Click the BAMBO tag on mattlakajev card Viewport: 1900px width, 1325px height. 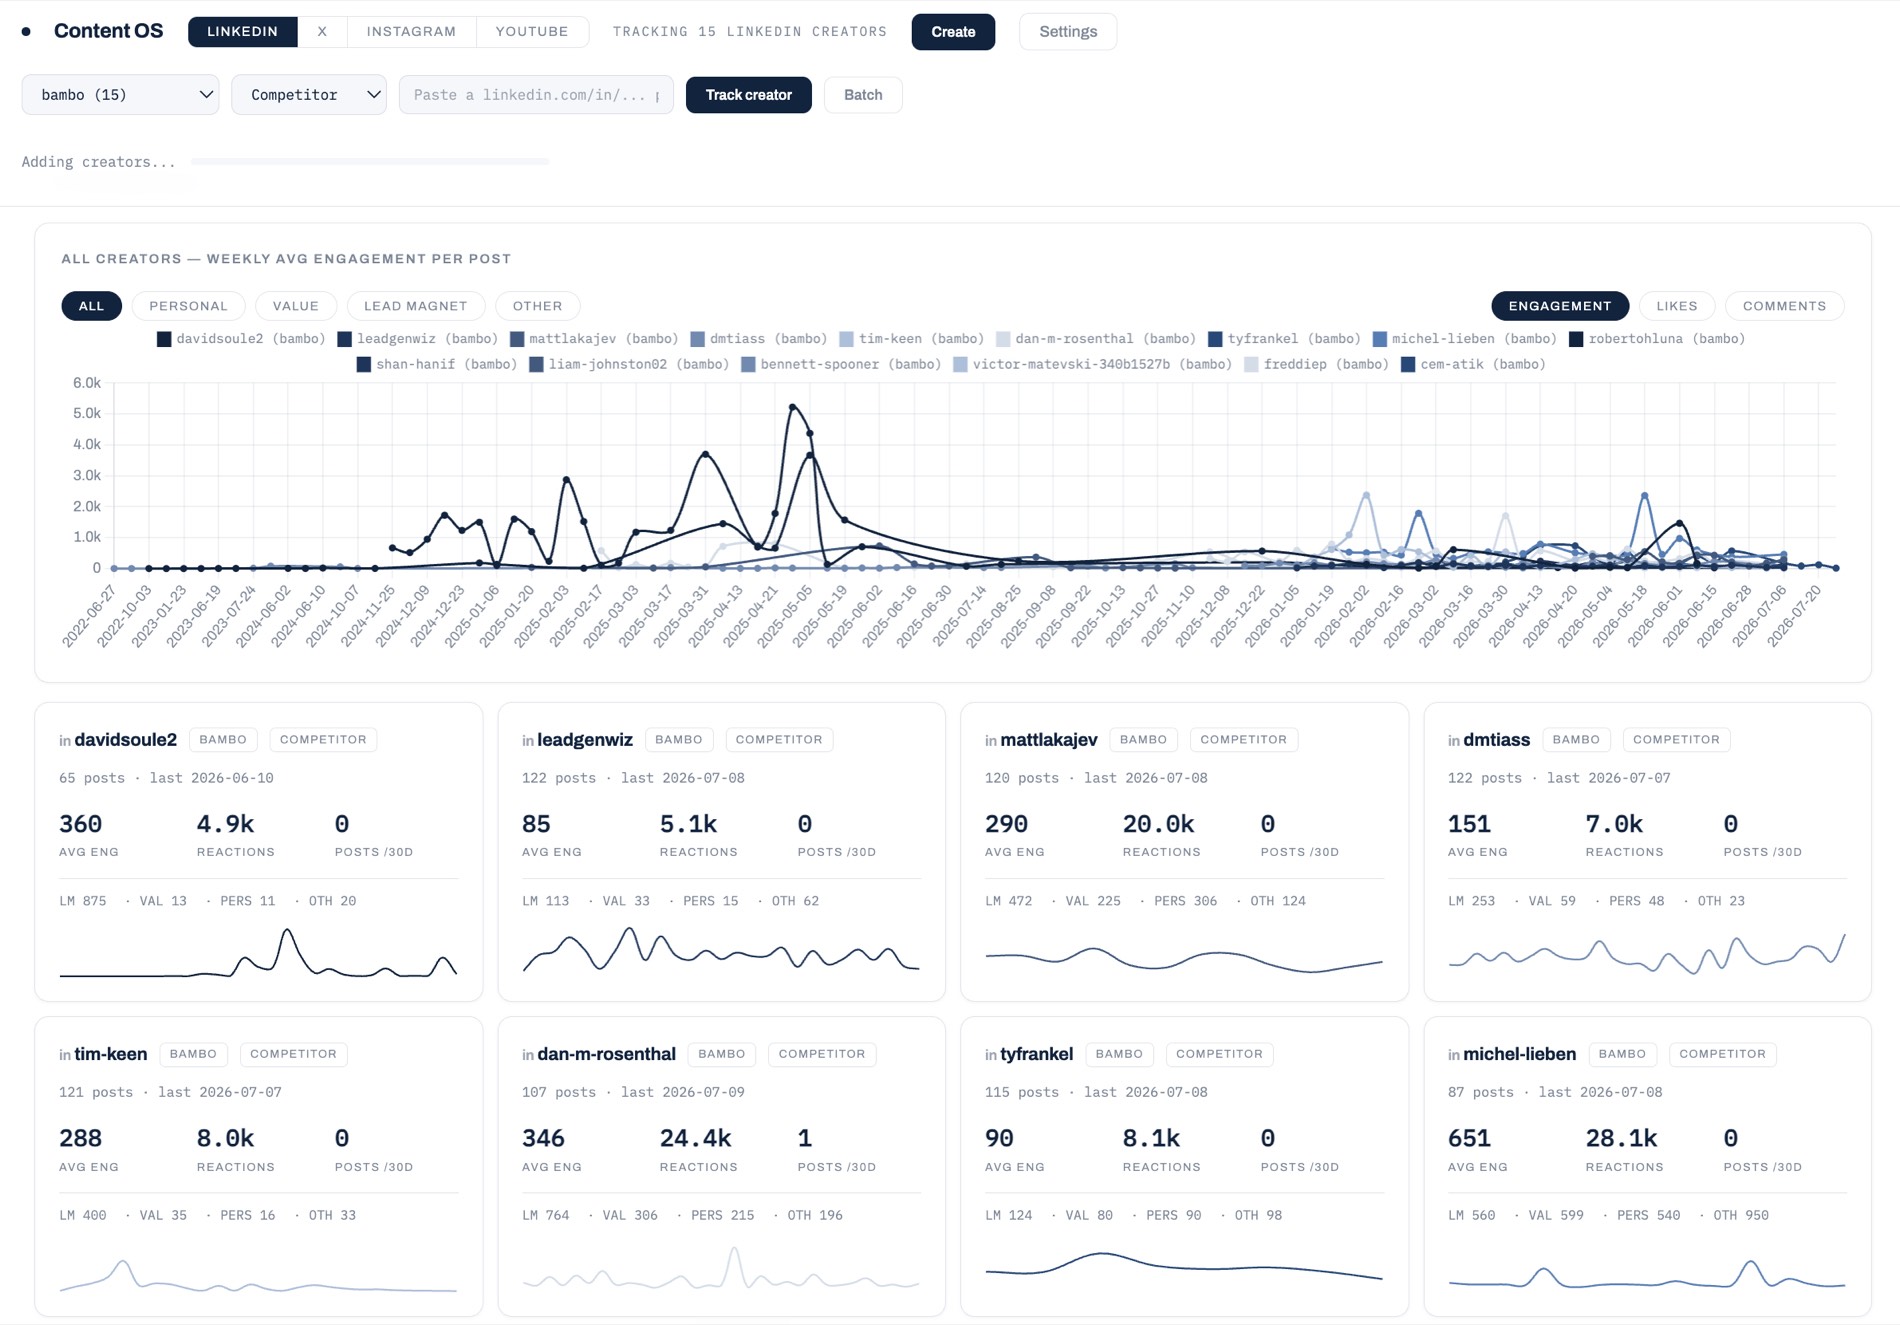[1143, 740]
